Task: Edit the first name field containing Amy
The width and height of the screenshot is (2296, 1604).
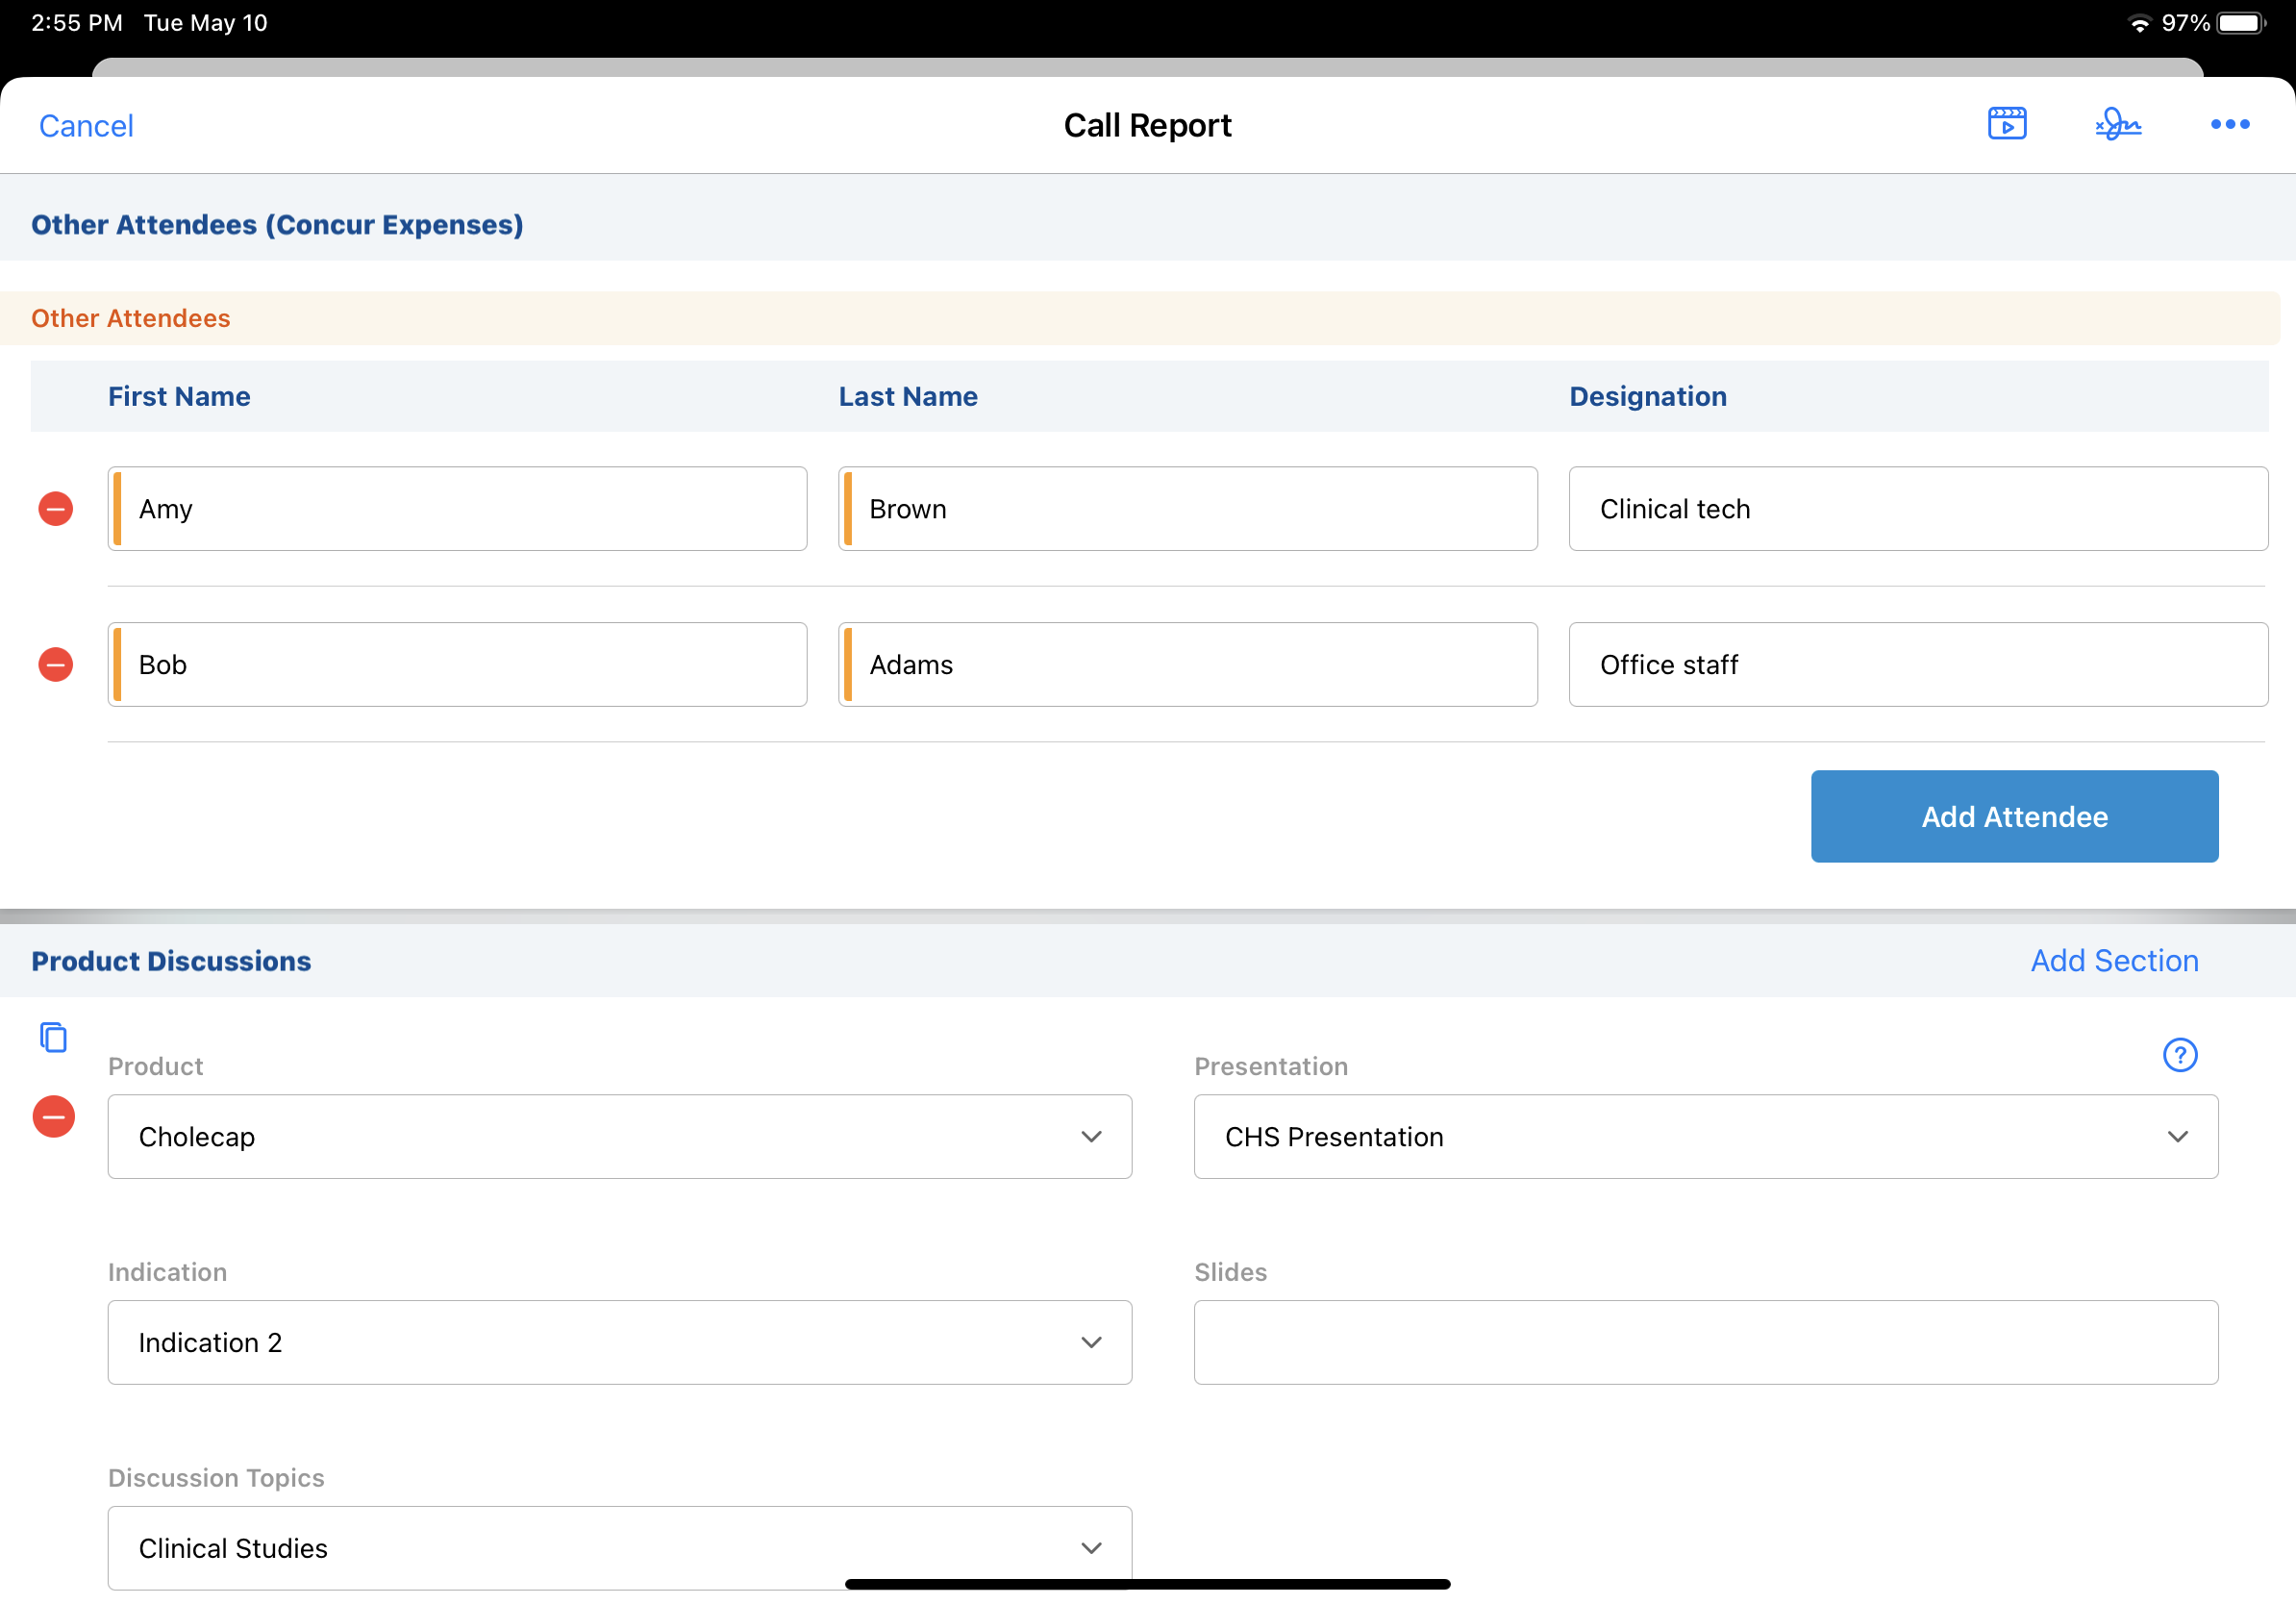Action: point(460,508)
